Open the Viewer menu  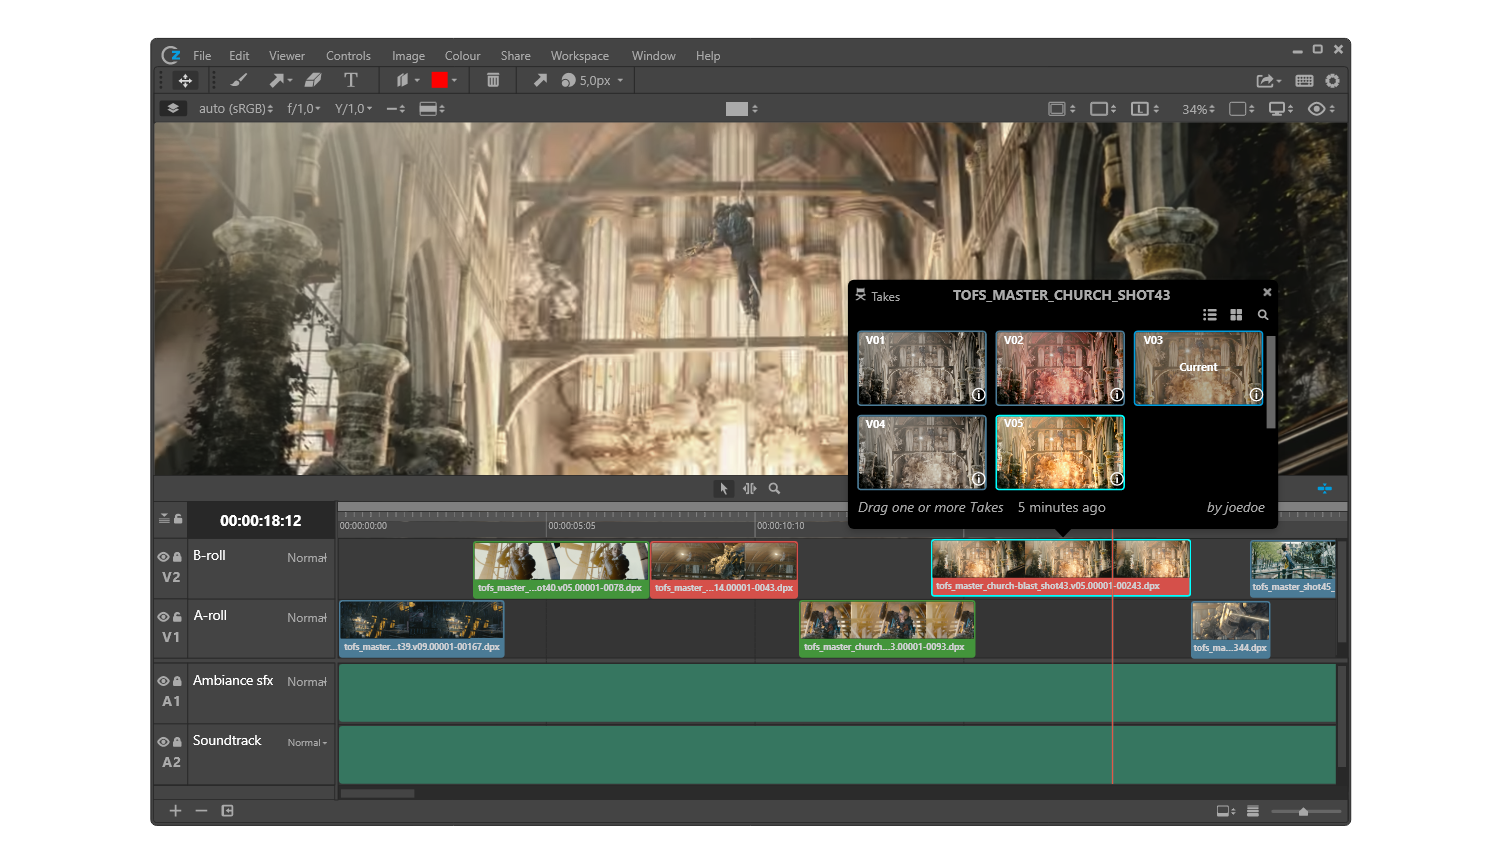pos(287,56)
